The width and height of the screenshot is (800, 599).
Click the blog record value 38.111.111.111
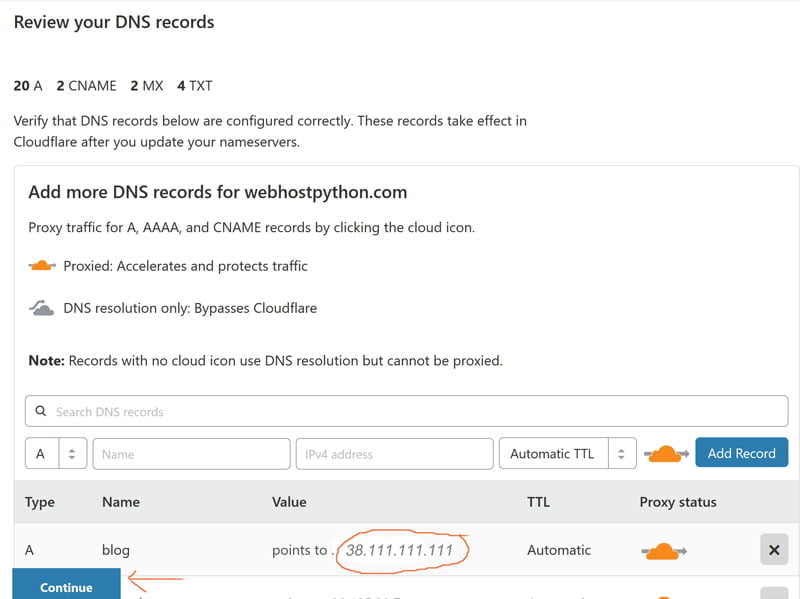pyautogui.click(x=399, y=550)
